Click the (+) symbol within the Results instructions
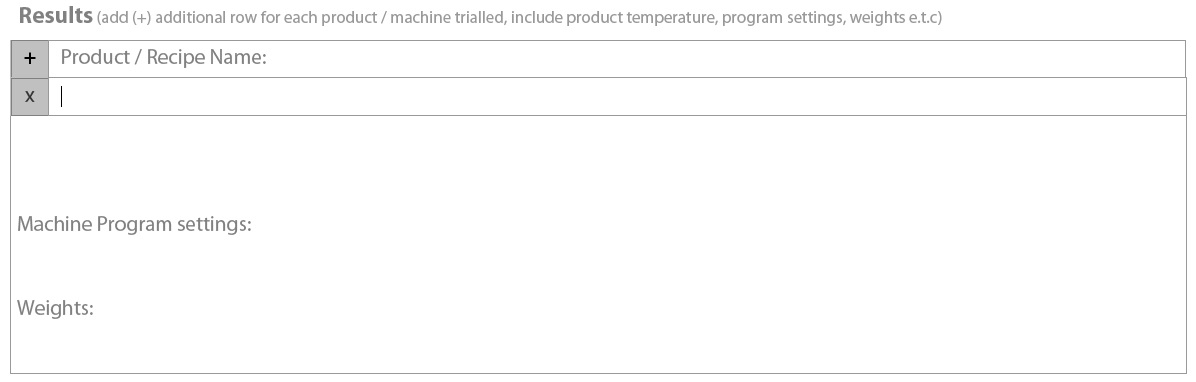The width and height of the screenshot is (1196, 382). pyautogui.click(x=140, y=18)
